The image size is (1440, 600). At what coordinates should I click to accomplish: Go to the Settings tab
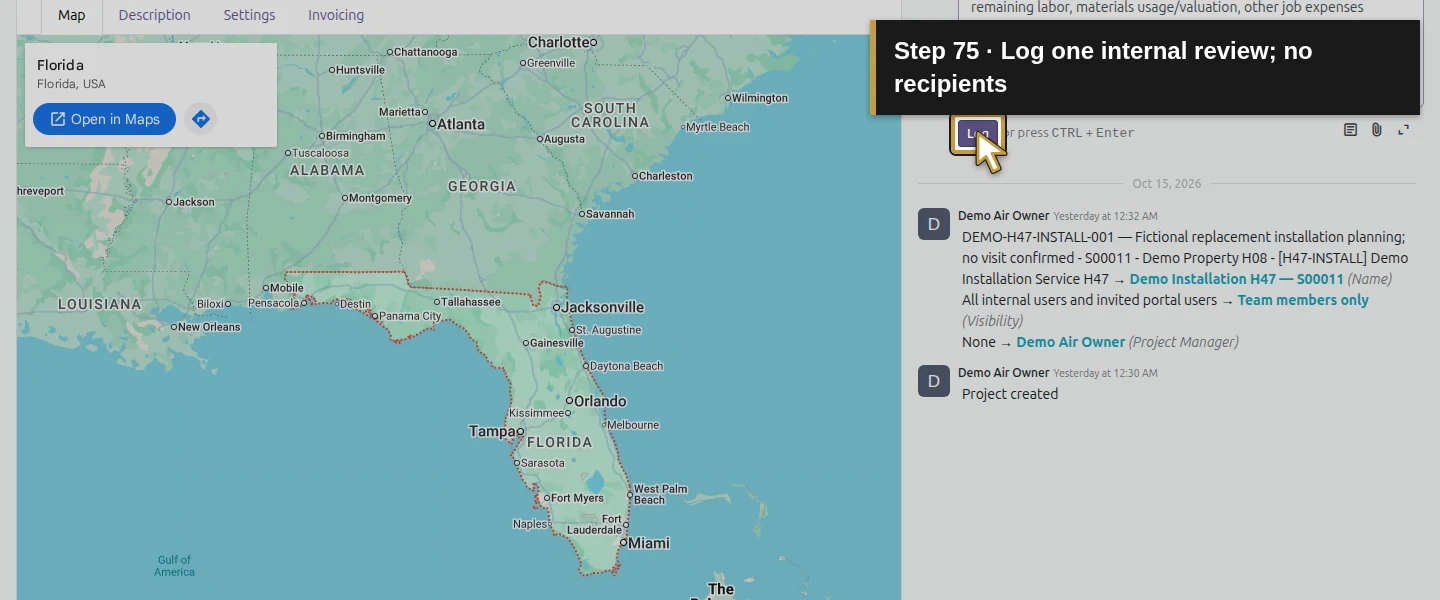pos(249,15)
